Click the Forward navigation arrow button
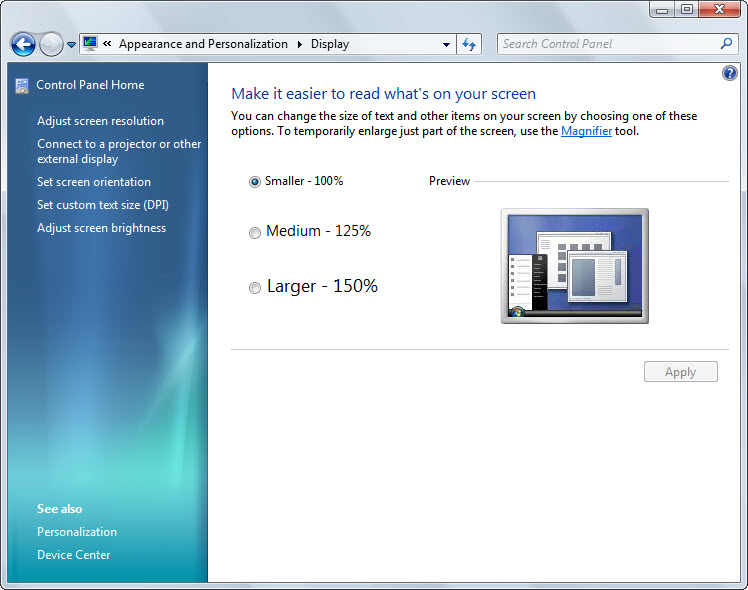The width and height of the screenshot is (748, 590). tap(51, 45)
